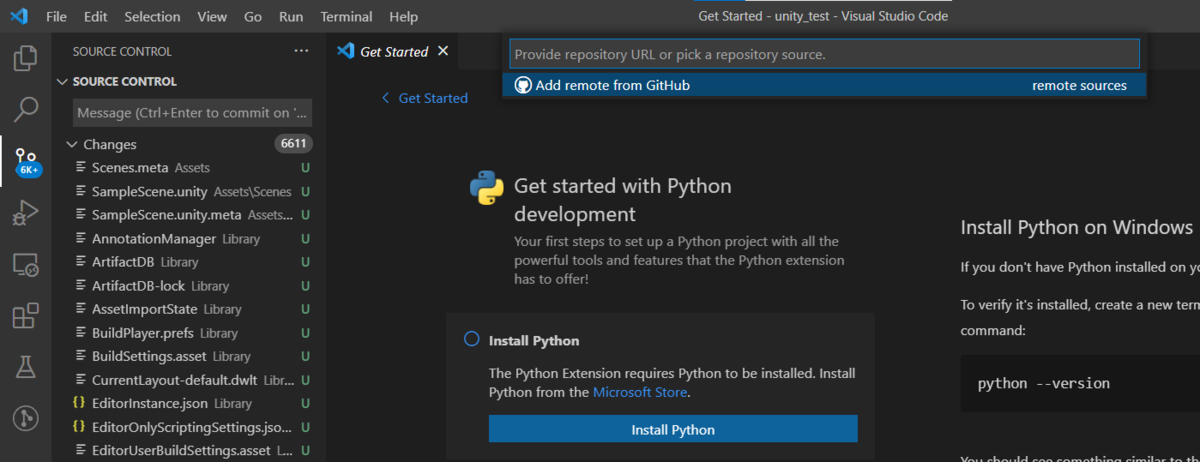Open the Selection menu

(x=152, y=17)
